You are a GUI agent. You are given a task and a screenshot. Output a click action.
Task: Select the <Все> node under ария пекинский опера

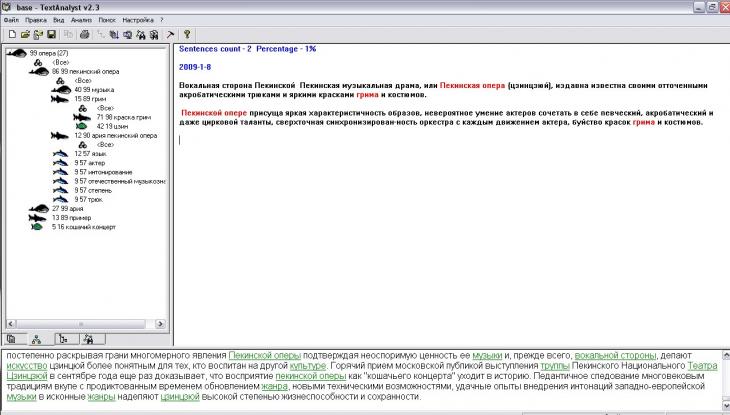click(105, 145)
